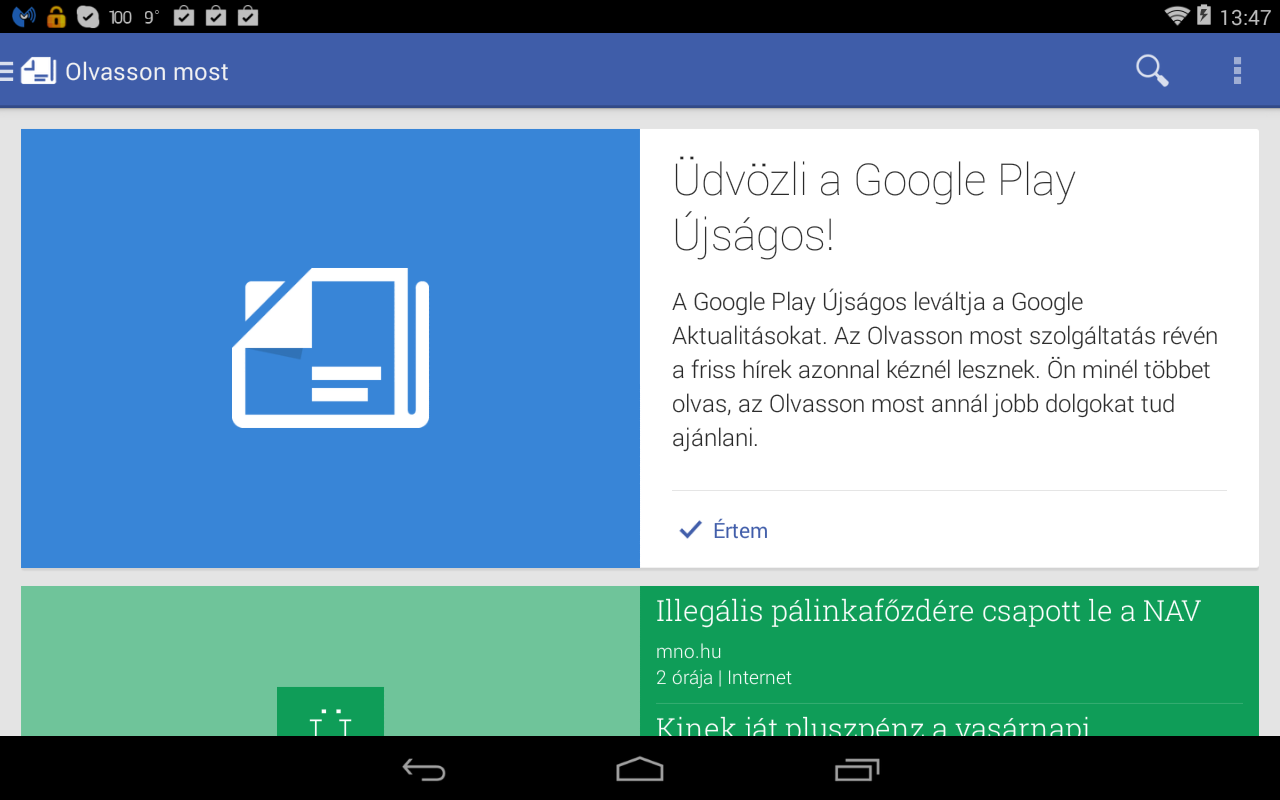The image size is (1280, 800).
Task: Open the lock notification icon
Action: (x=56, y=16)
